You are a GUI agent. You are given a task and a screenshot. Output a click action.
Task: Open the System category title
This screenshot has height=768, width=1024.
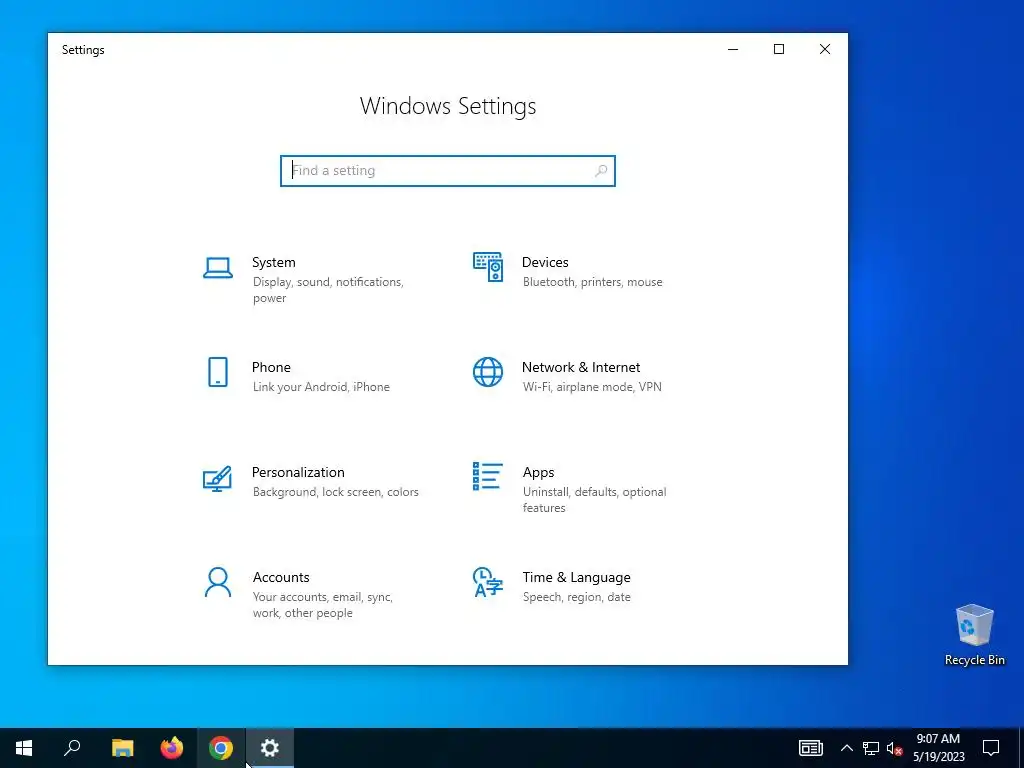tap(274, 263)
